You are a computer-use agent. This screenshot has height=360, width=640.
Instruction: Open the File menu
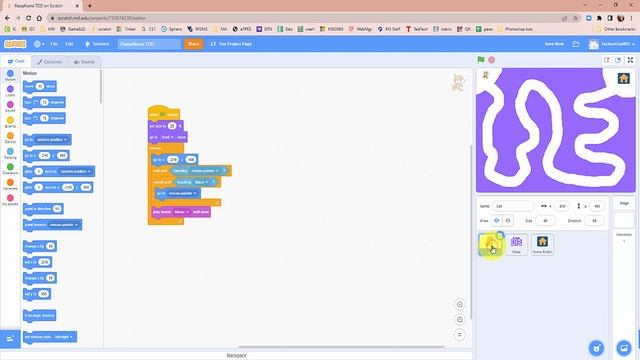[x=54, y=44]
